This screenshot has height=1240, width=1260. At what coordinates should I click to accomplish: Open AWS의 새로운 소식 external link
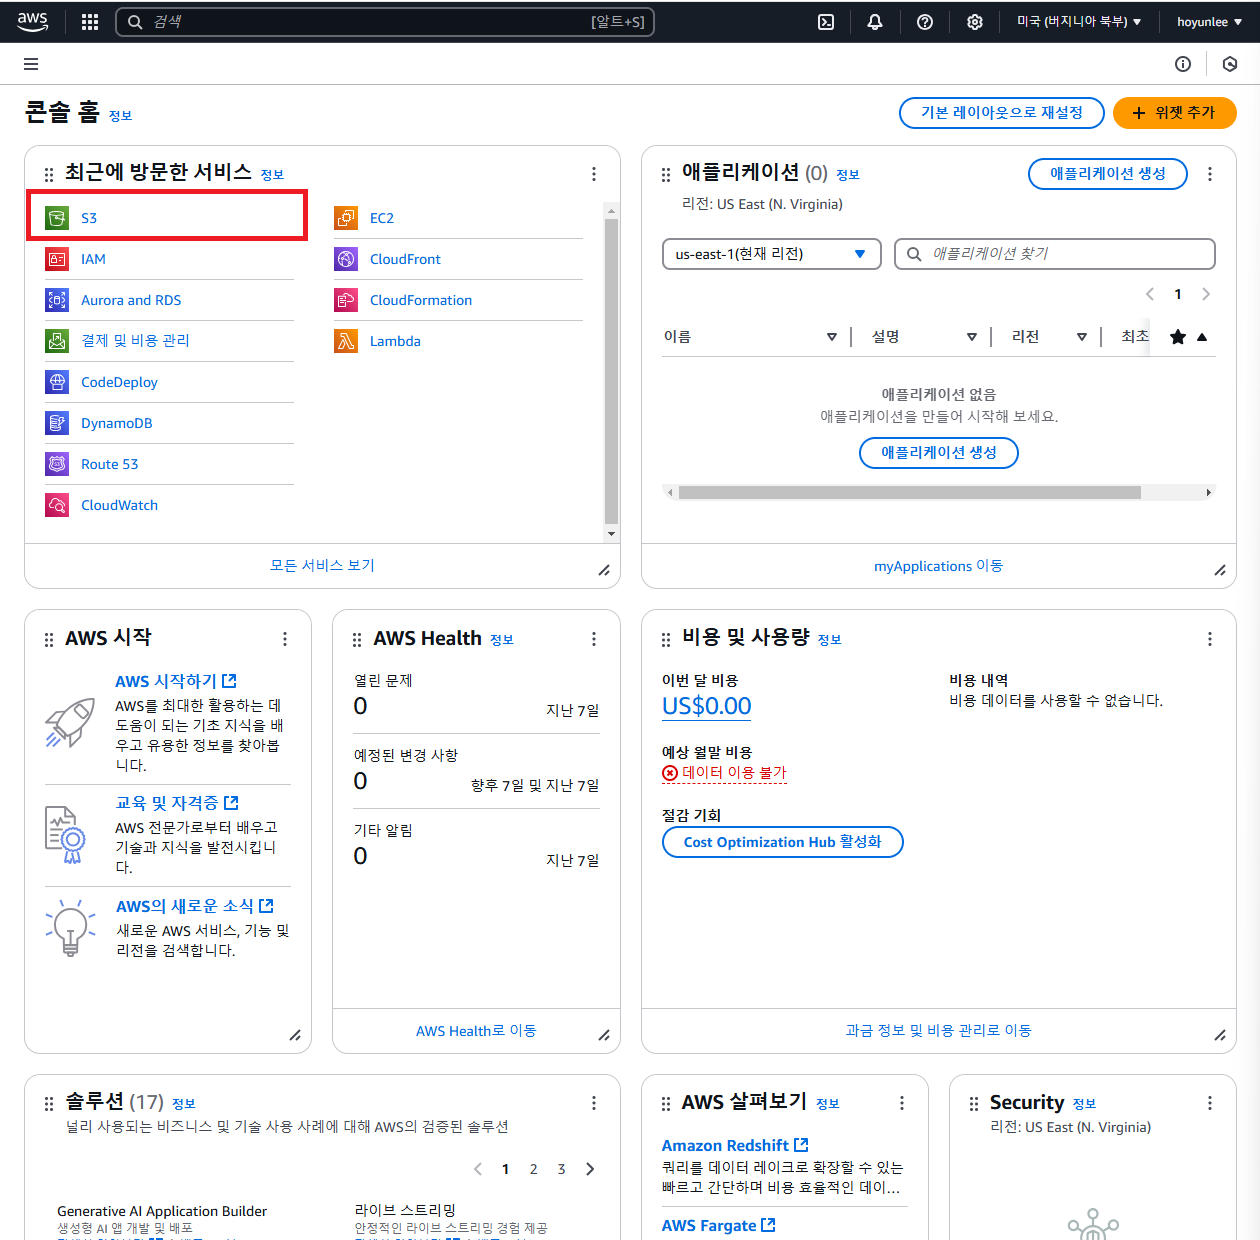point(195,906)
